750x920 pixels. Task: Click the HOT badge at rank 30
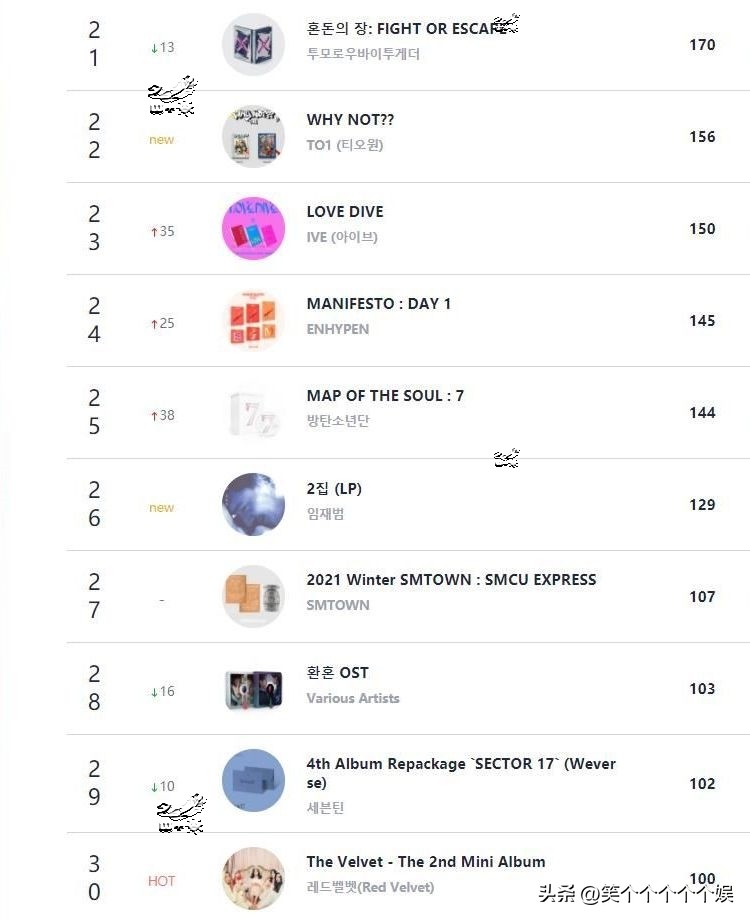[161, 881]
